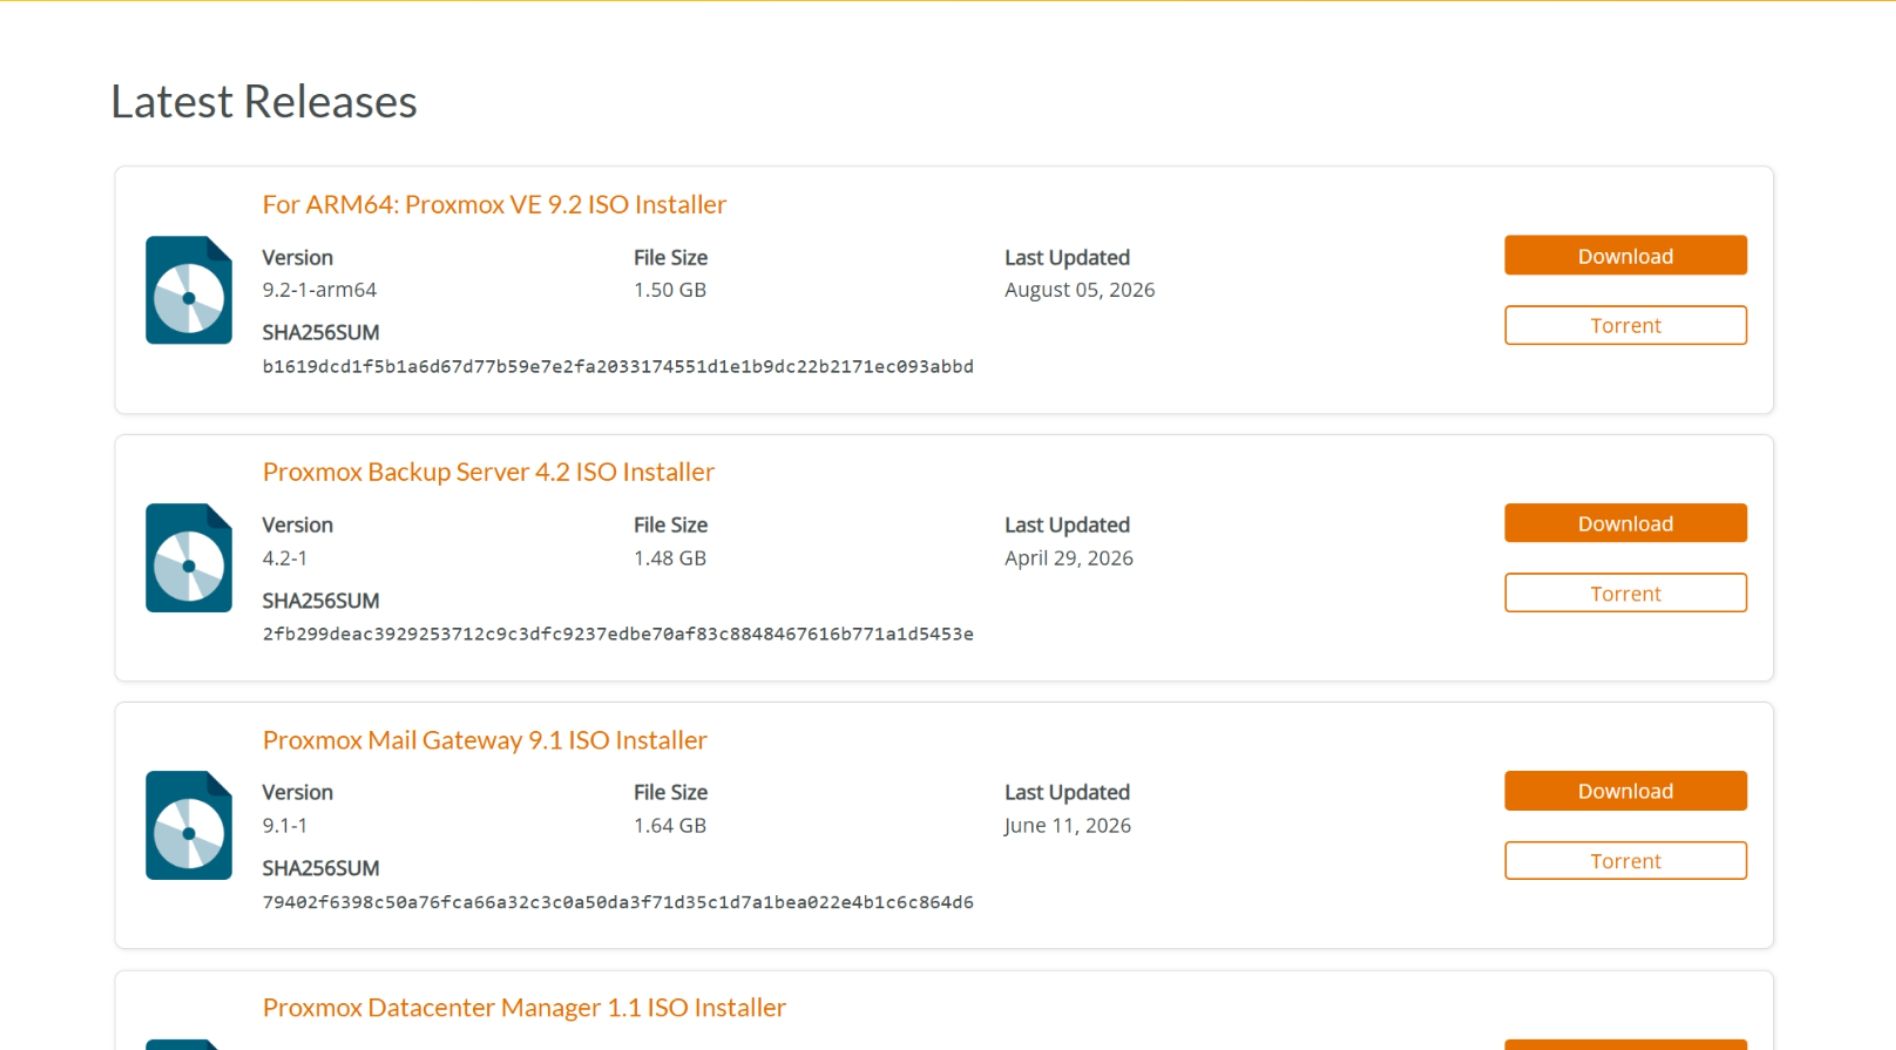Click the August 05, 2026 update date
The width and height of the screenshot is (1896, 1050).
(1080, 290)
